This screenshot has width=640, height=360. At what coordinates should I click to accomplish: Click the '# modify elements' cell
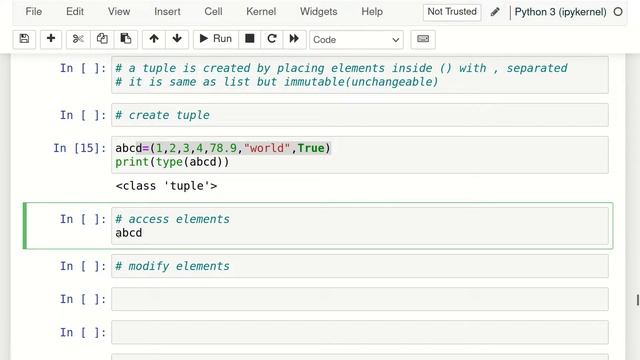(360, 266)
